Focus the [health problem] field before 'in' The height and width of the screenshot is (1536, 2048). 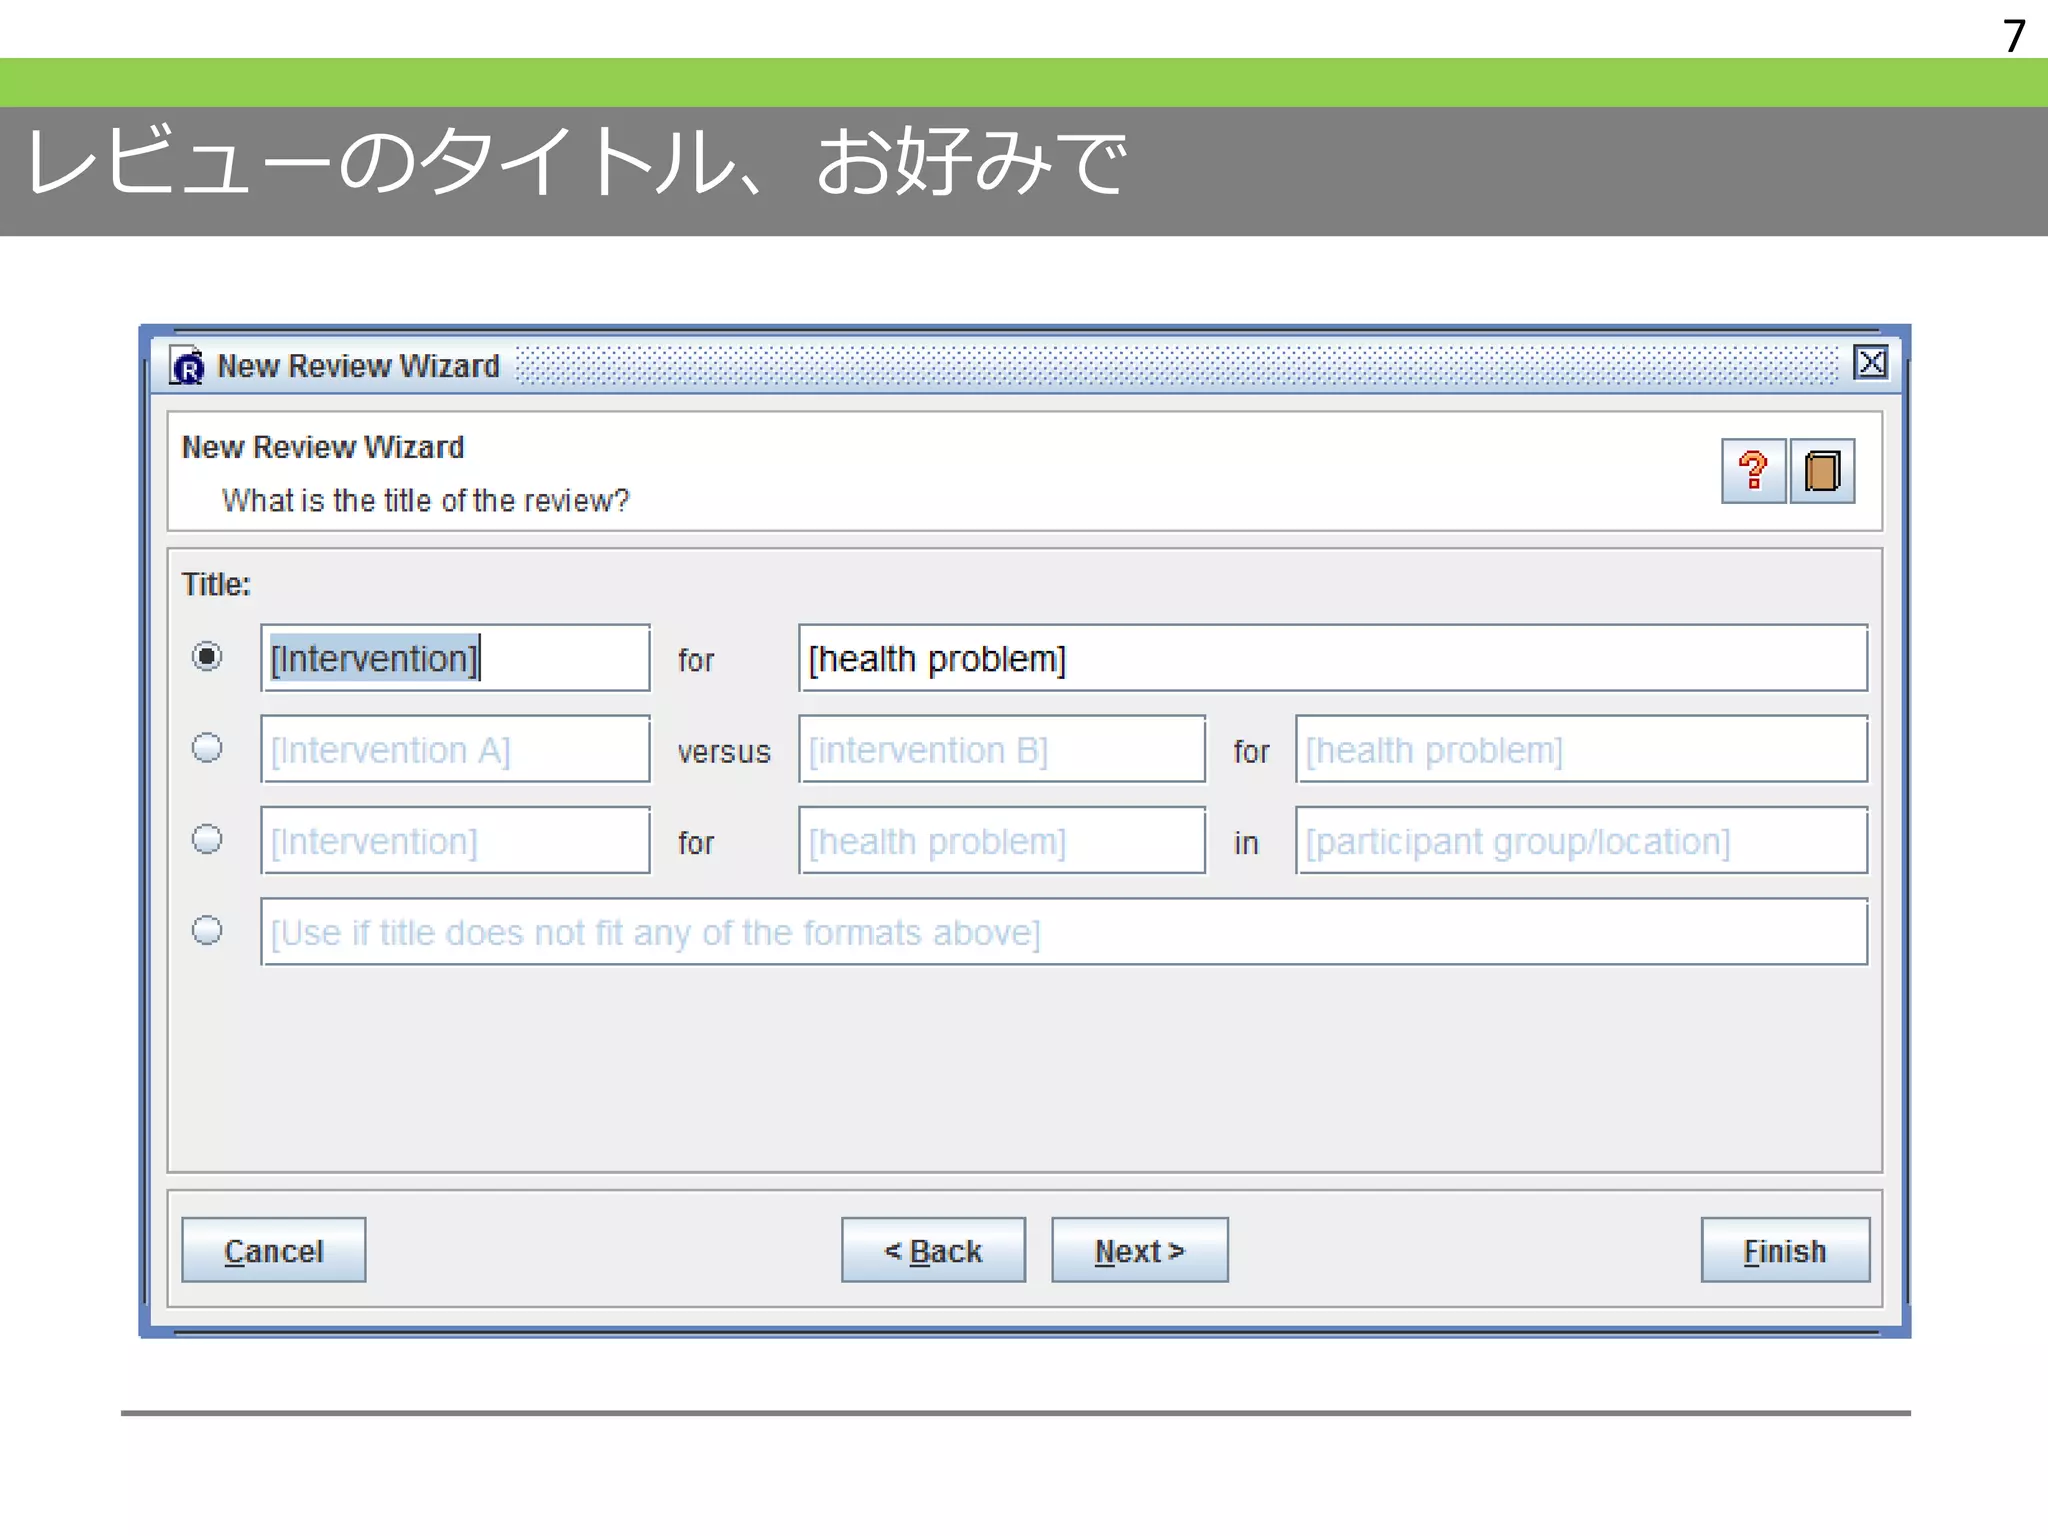[x=1002, y=841]
